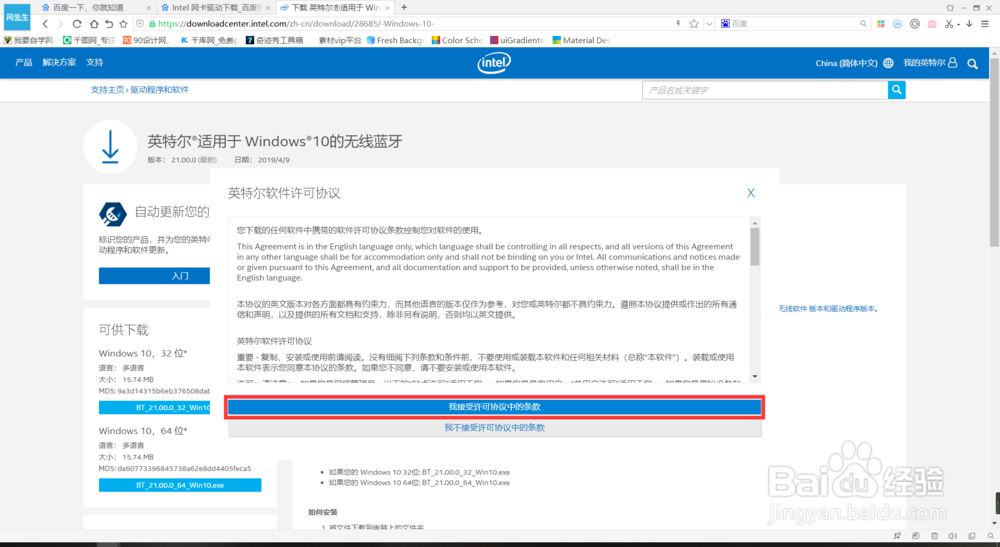This screenshot has width=1000, height=547.
Task: Expand the screenshot tool dropdown arrow
Action: [958, 24]
